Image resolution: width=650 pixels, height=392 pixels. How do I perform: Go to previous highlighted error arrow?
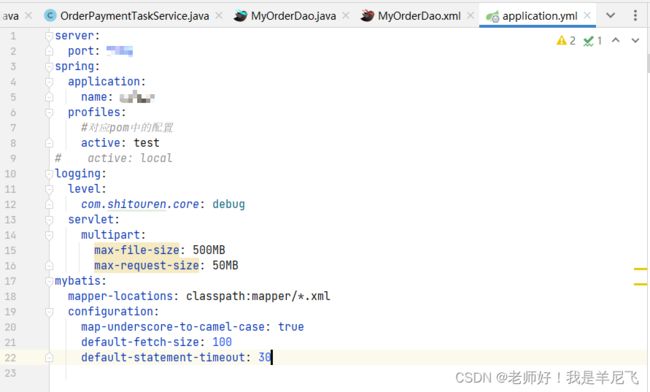pos(616,40)
